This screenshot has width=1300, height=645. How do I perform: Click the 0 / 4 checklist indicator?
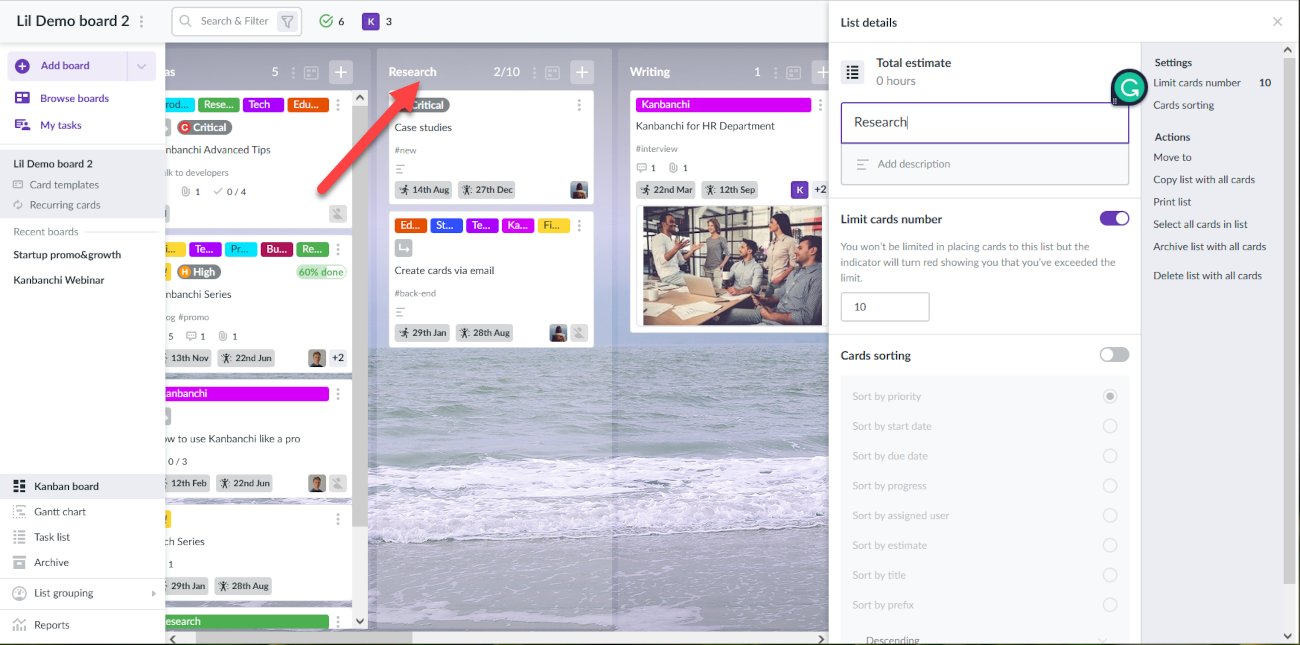click(x=230, y=192)
